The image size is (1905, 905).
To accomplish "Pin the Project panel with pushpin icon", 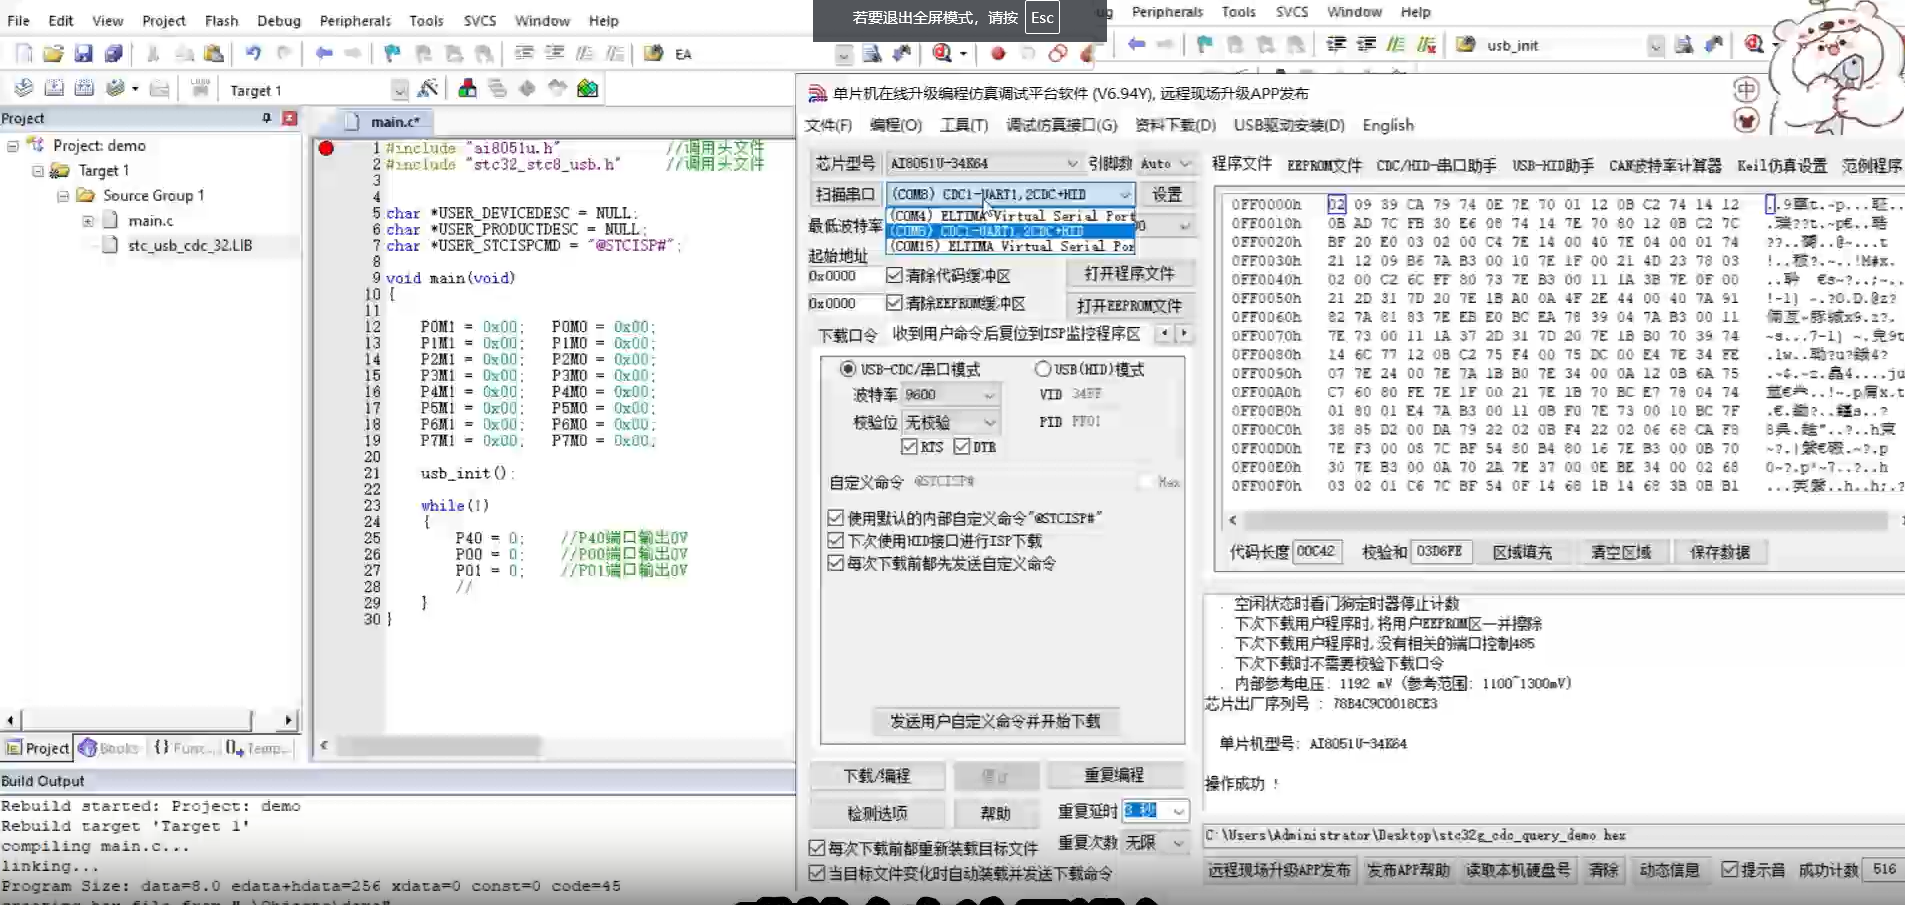I will tap(266, 118).
